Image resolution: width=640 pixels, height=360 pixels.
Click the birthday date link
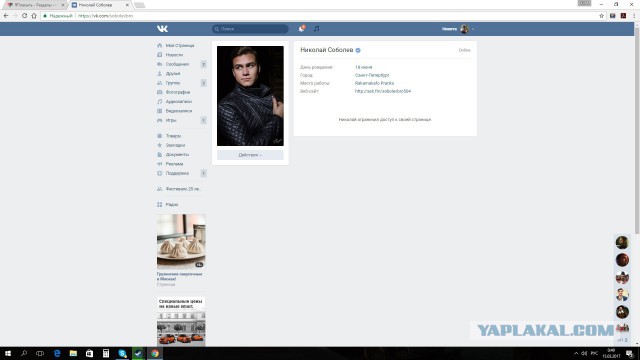point(363,67)
